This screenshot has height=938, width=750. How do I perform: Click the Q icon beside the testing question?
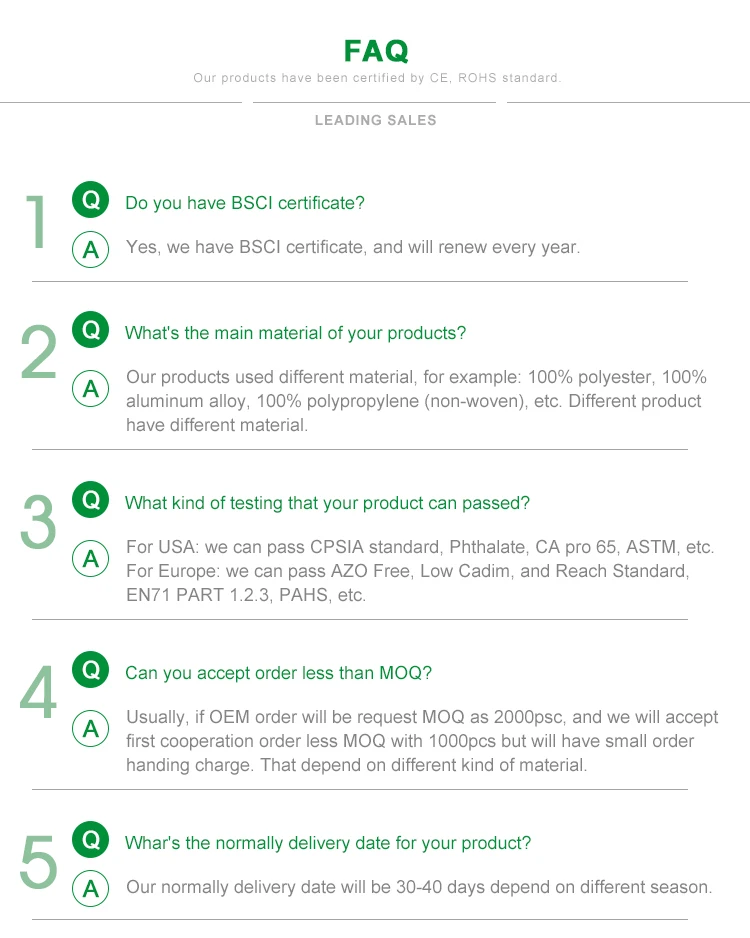90,499
